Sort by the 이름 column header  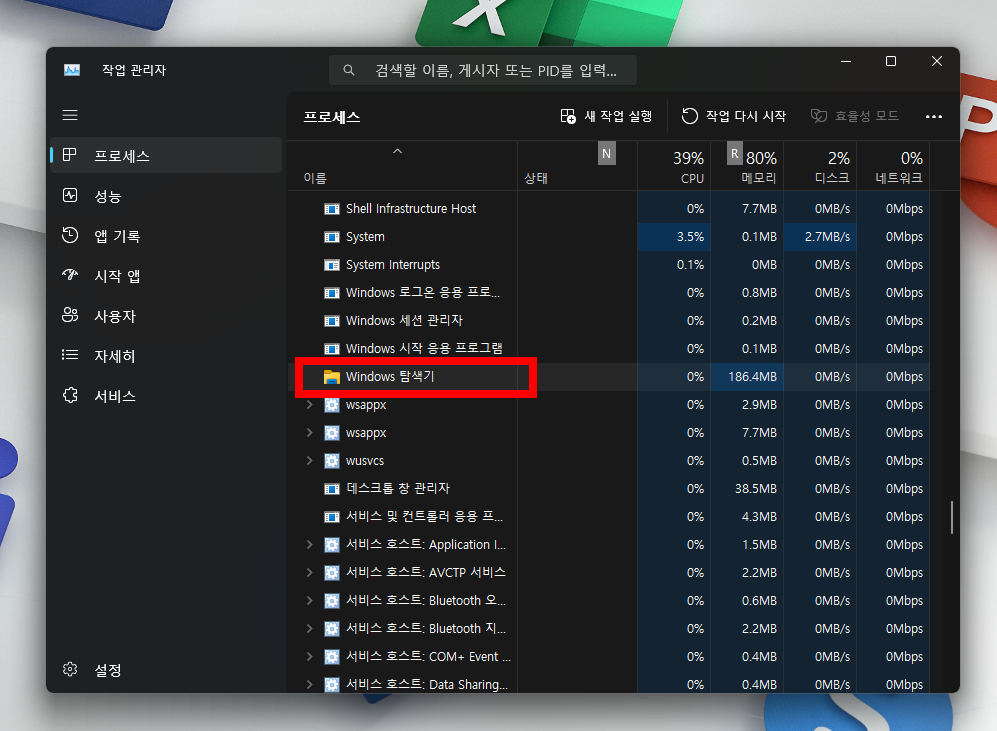[403, 167]
